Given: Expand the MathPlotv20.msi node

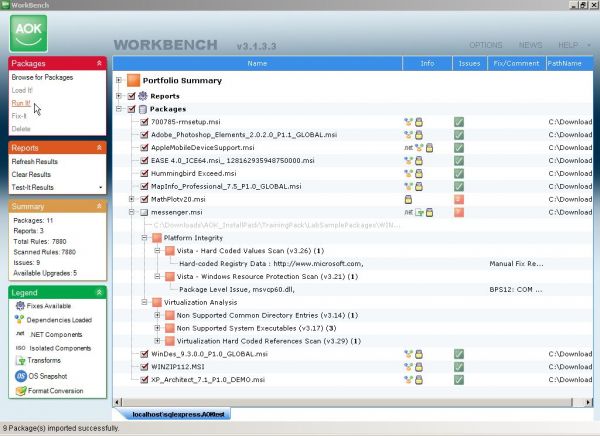Looking at the screenshot, I should coord(132,199).
